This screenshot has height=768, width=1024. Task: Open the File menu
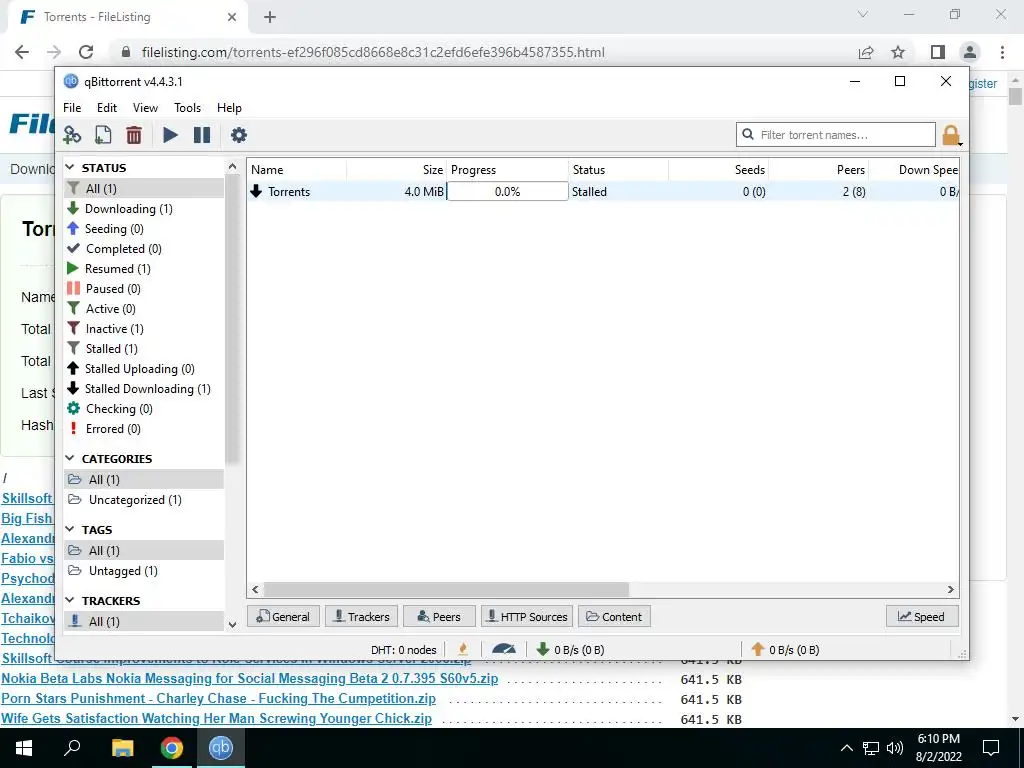[x=72, y=108]
